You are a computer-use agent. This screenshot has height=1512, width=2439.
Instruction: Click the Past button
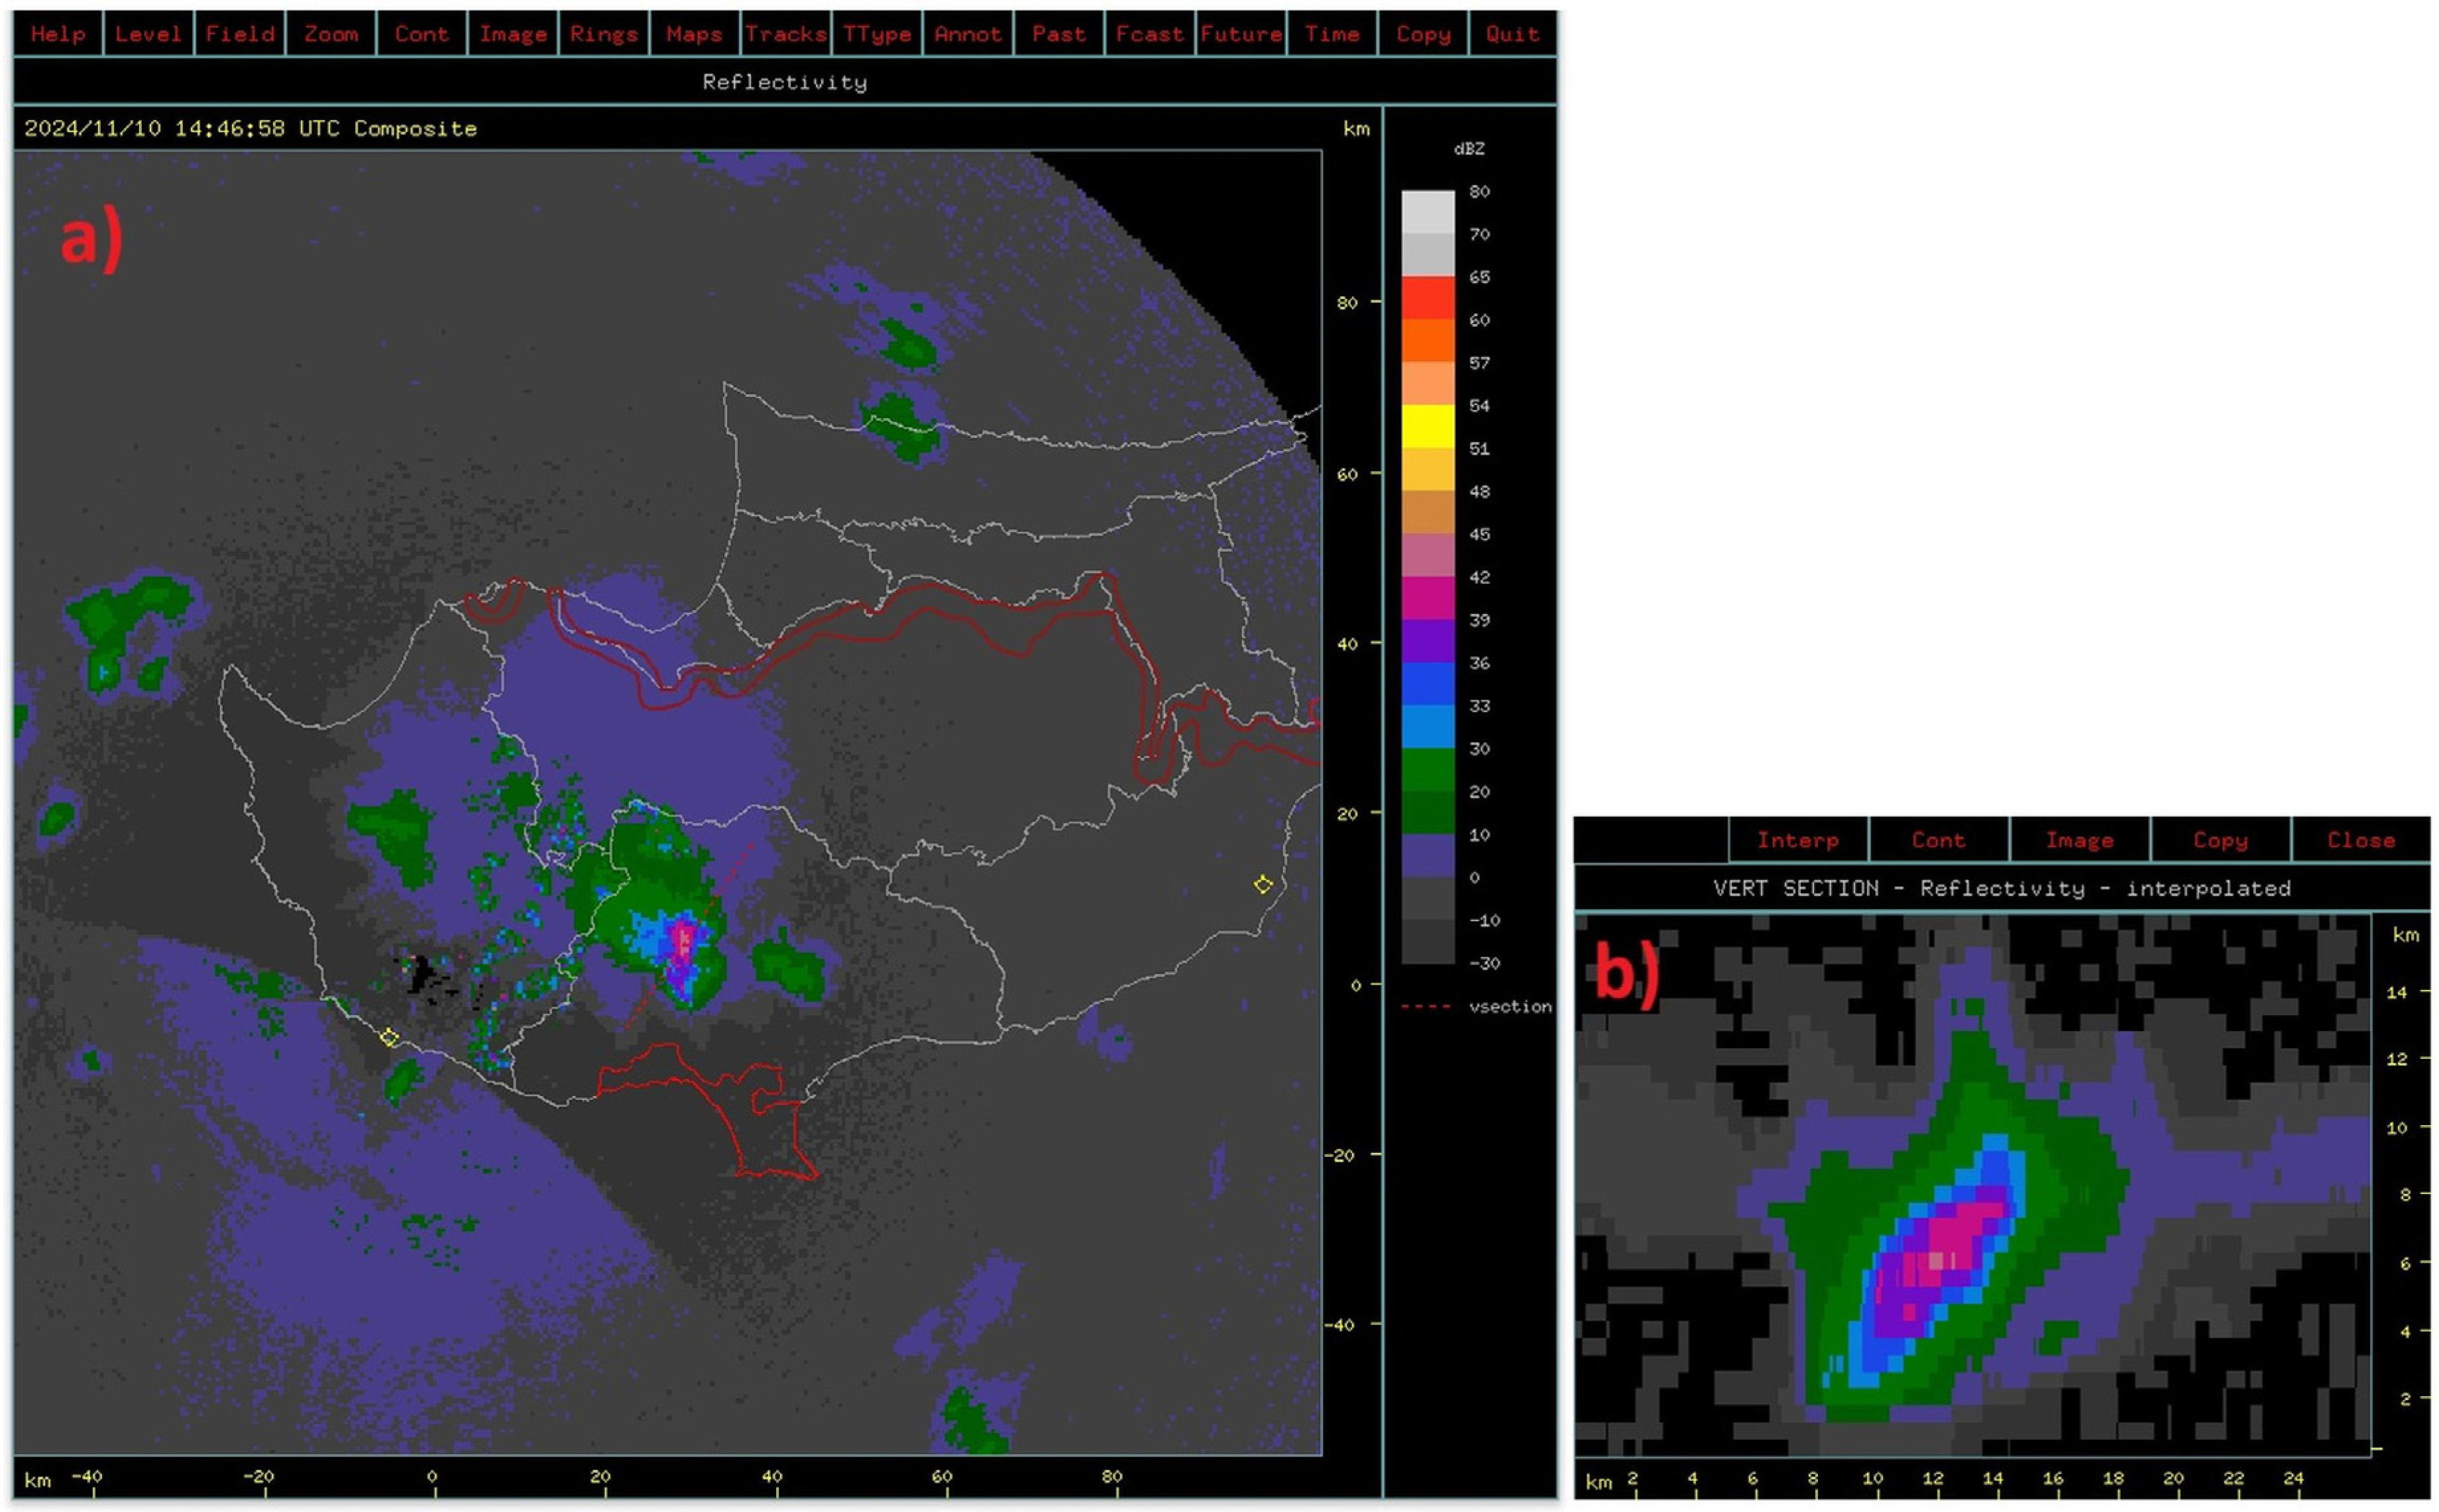[1059, 34]
